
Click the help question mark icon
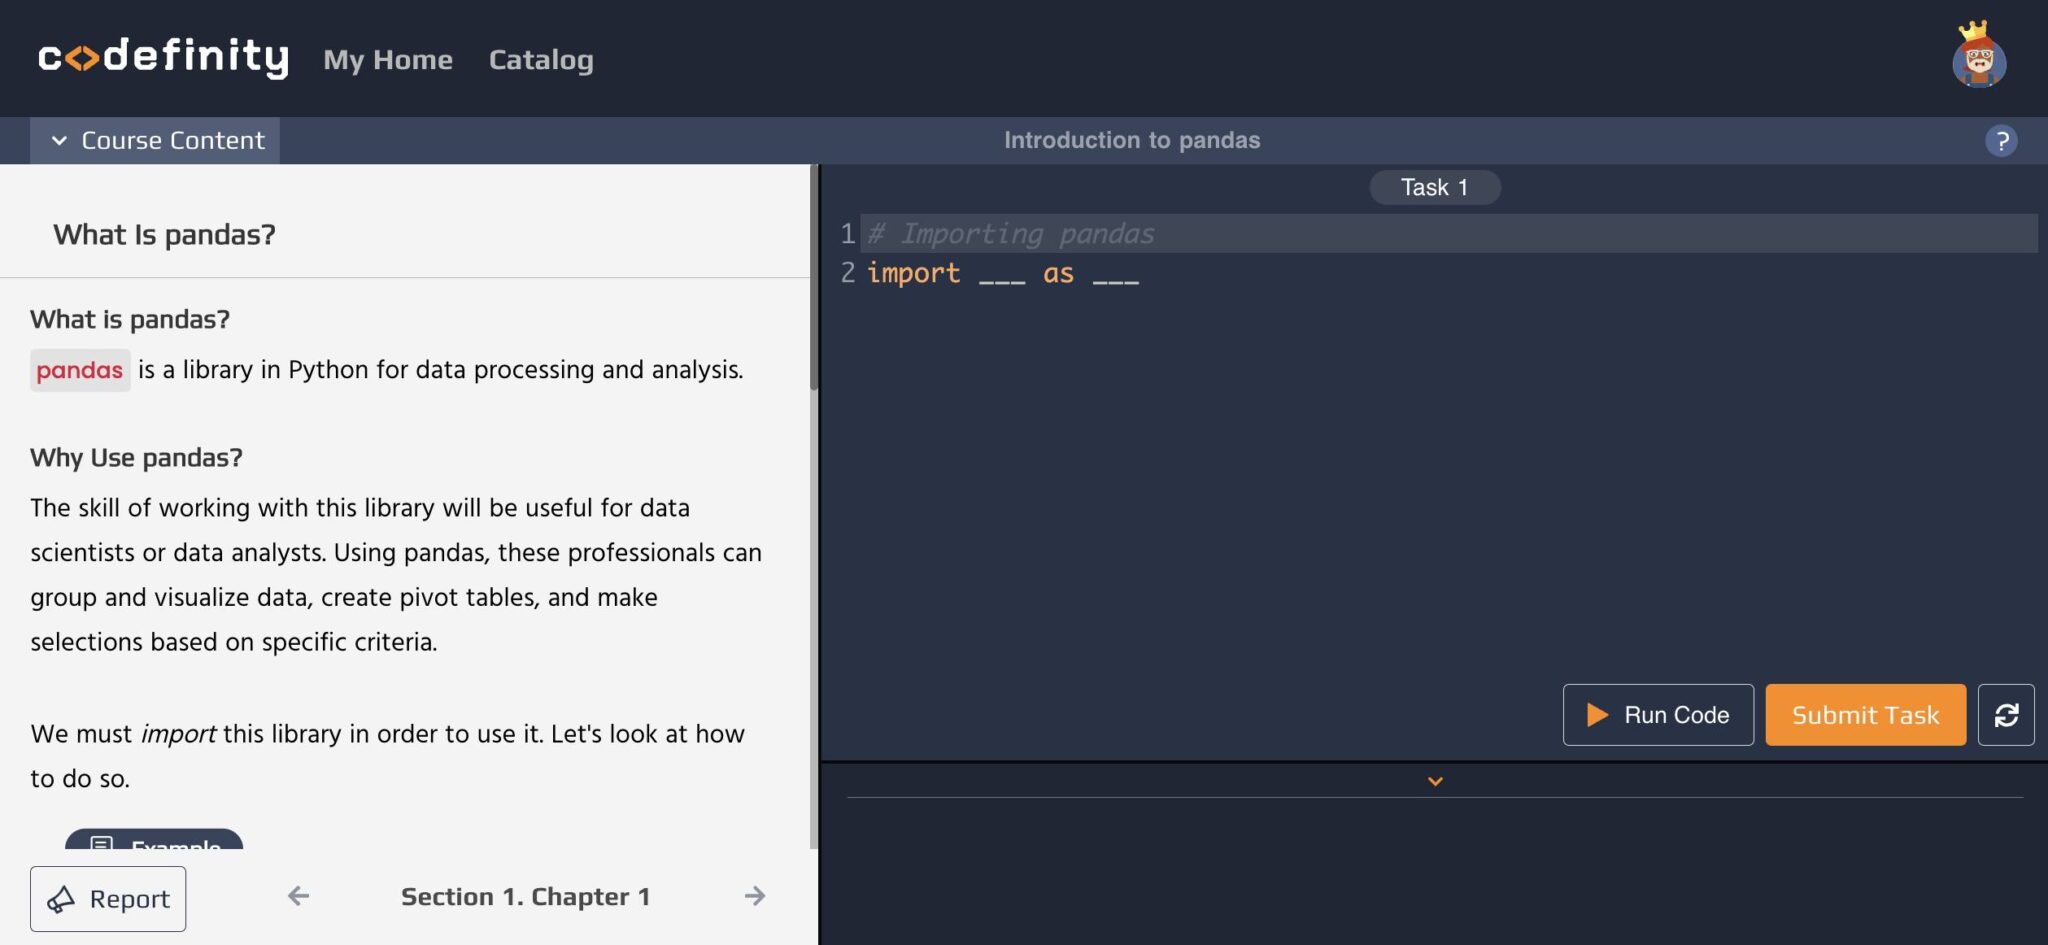pos(2000,140)
